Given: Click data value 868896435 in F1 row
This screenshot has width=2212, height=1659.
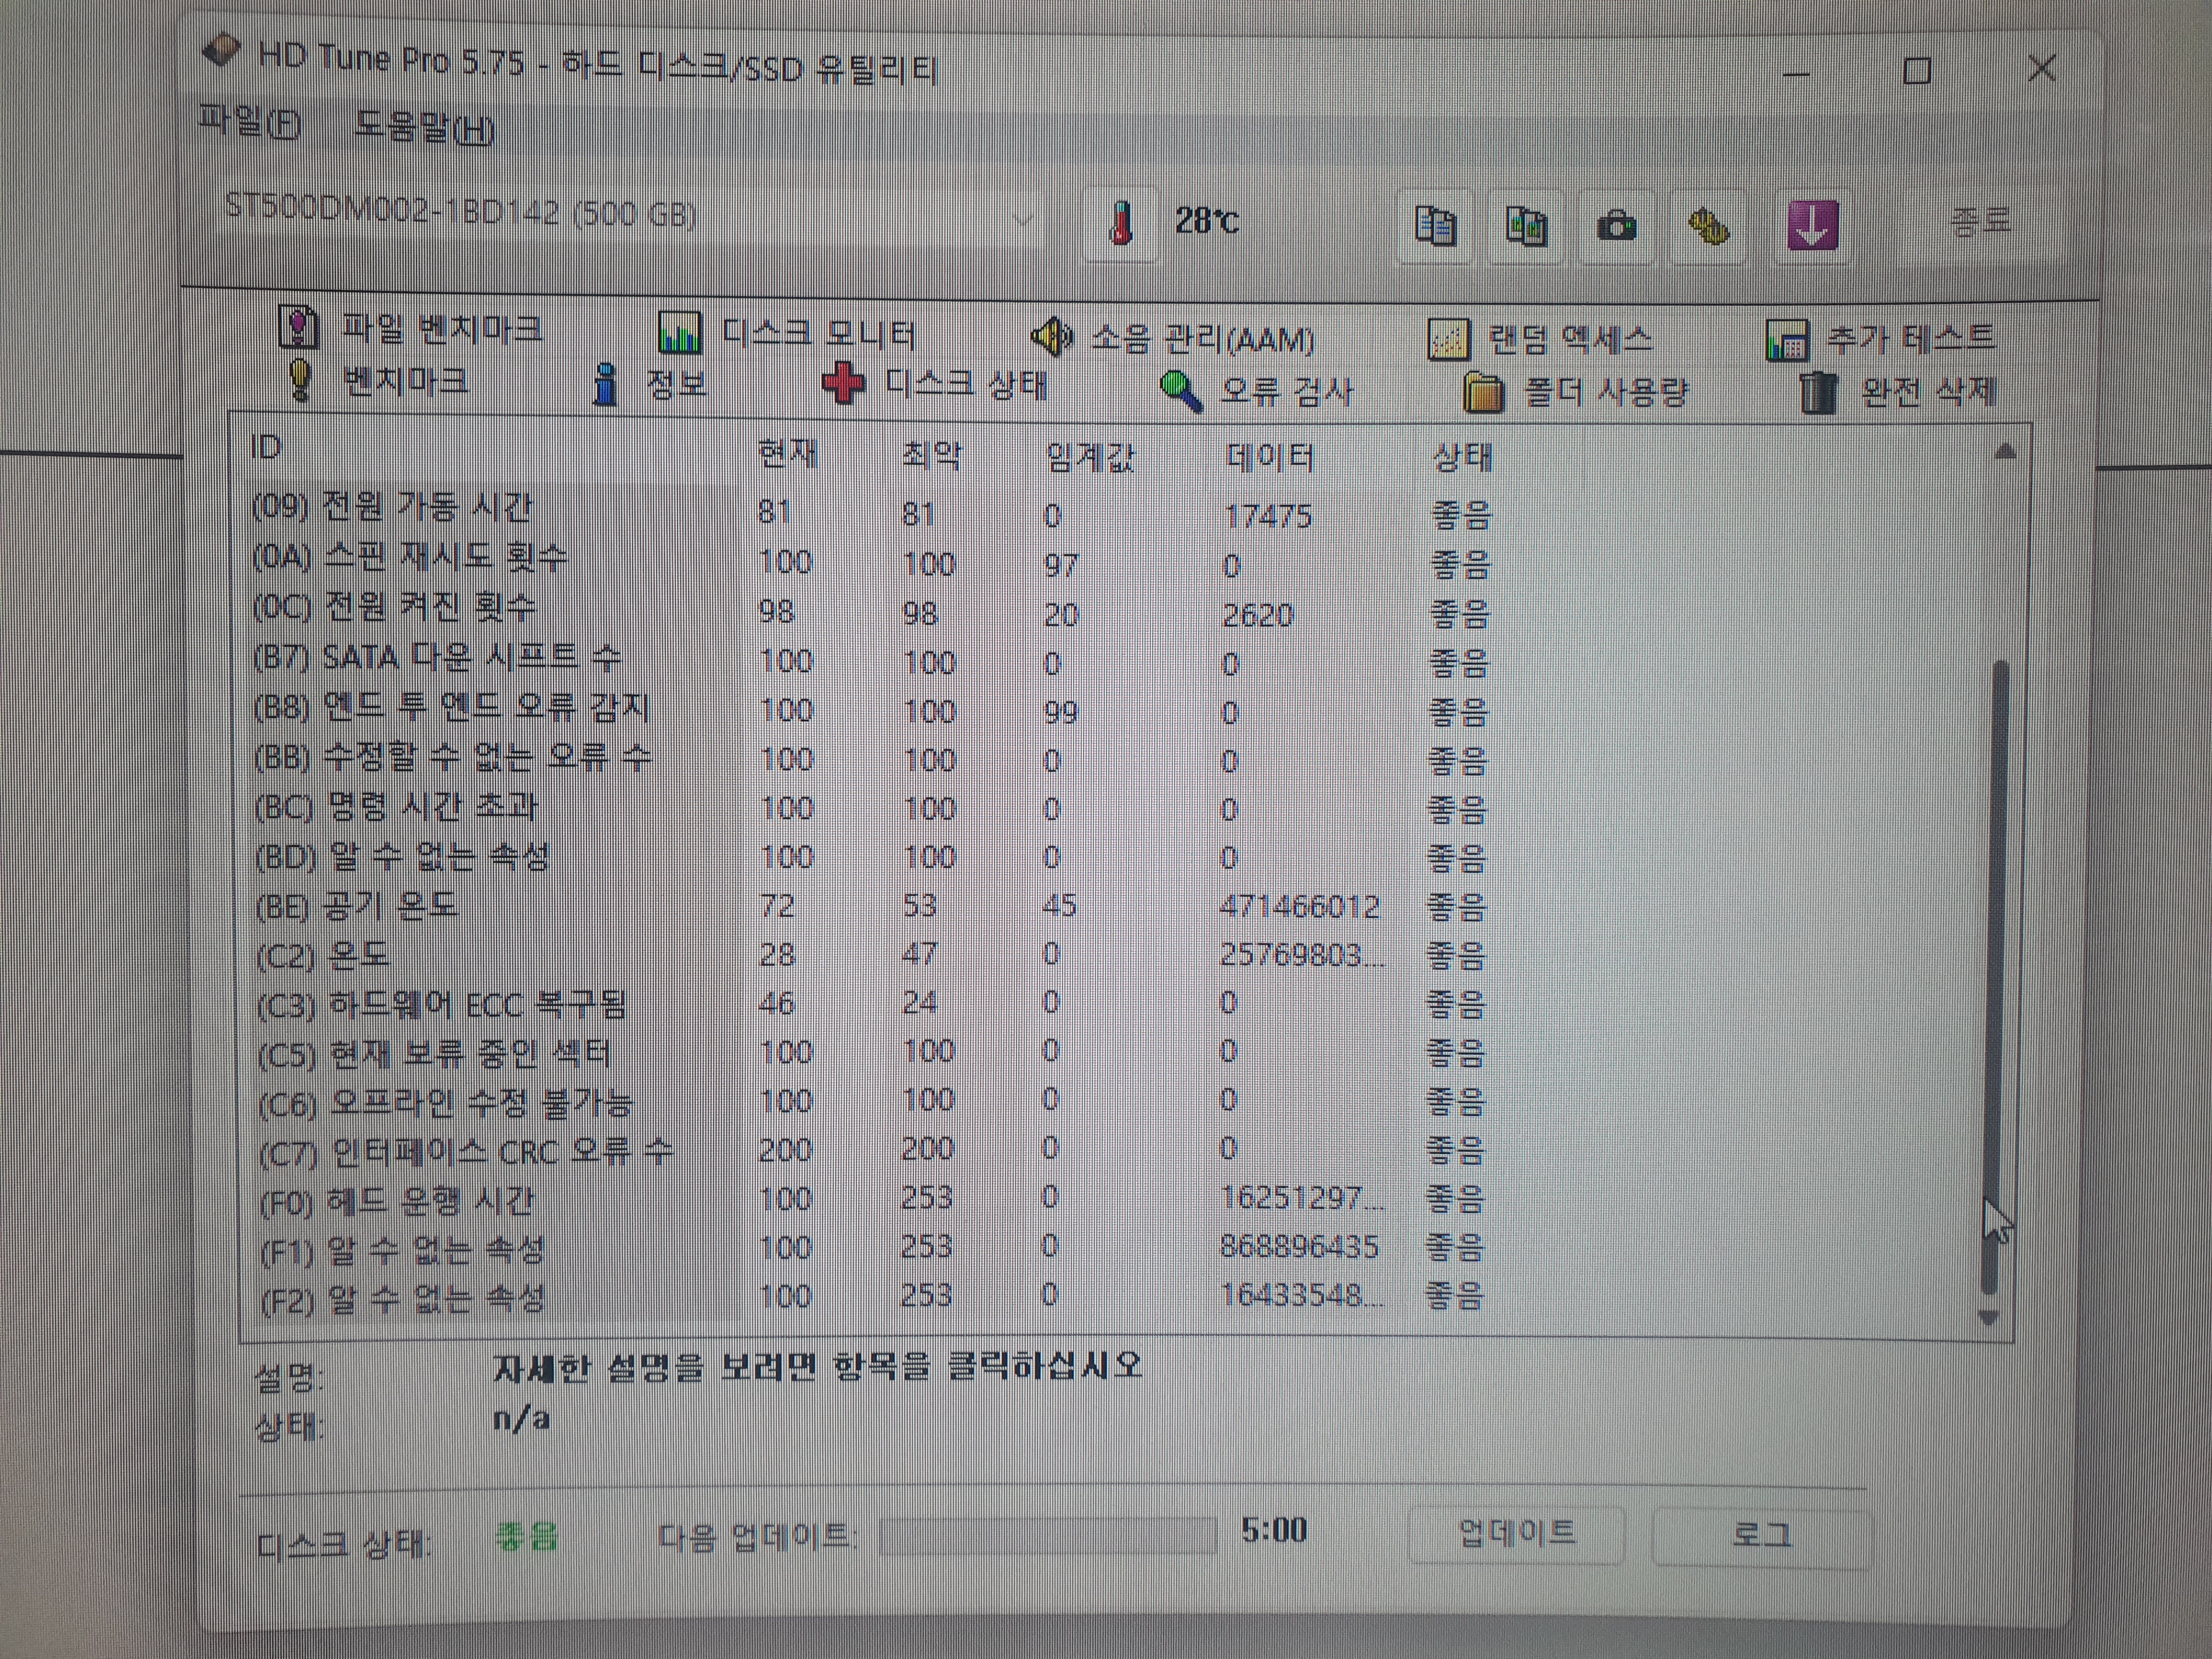Looking at the screenshot, I should coord(1299,1246).
